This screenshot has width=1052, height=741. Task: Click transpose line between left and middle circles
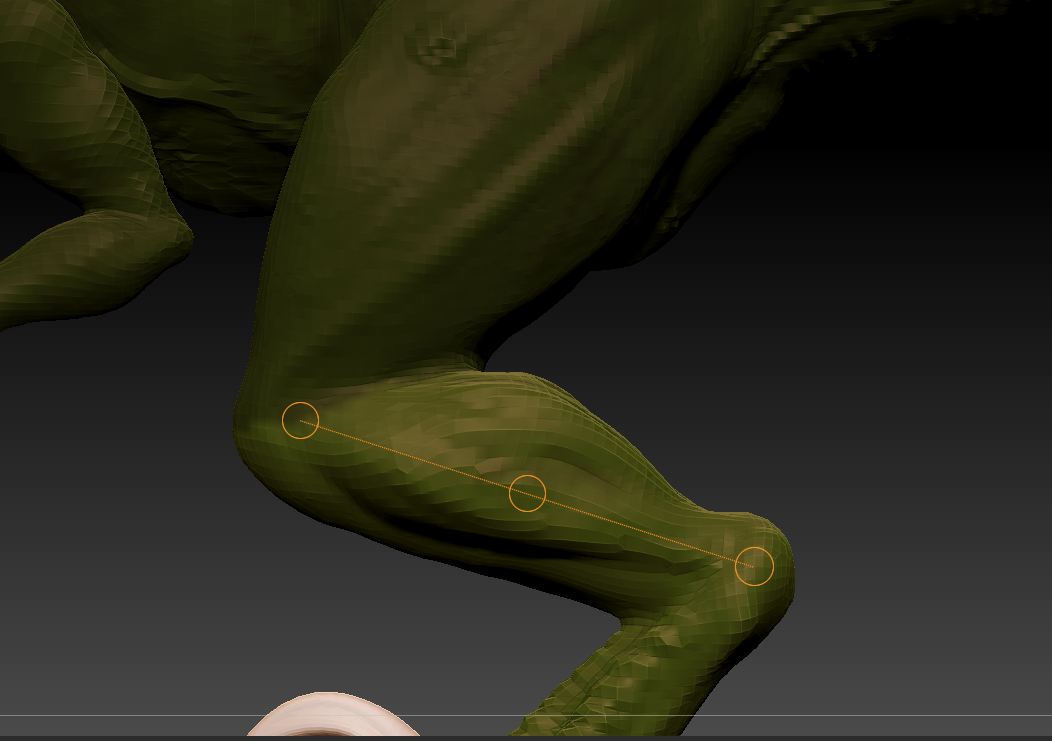(x=413, y=457)
